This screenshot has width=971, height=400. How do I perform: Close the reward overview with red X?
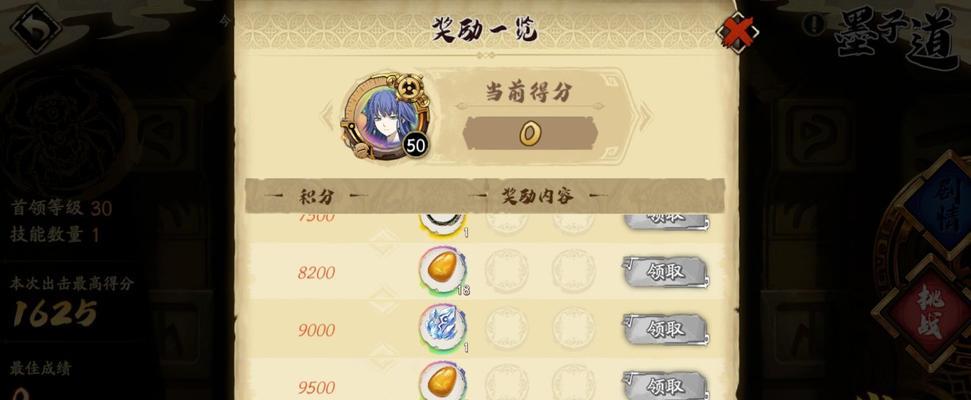737,30
